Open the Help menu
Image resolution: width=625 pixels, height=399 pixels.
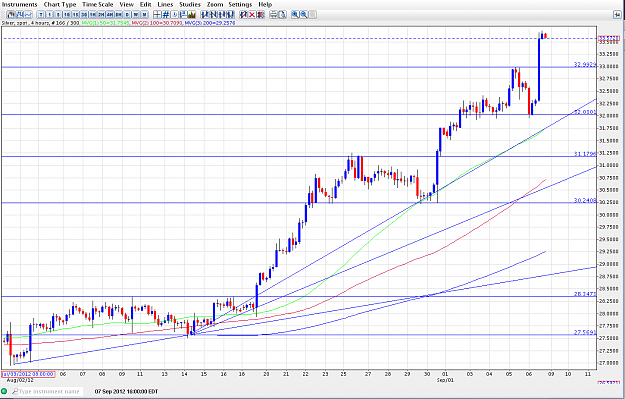[265, 4]
